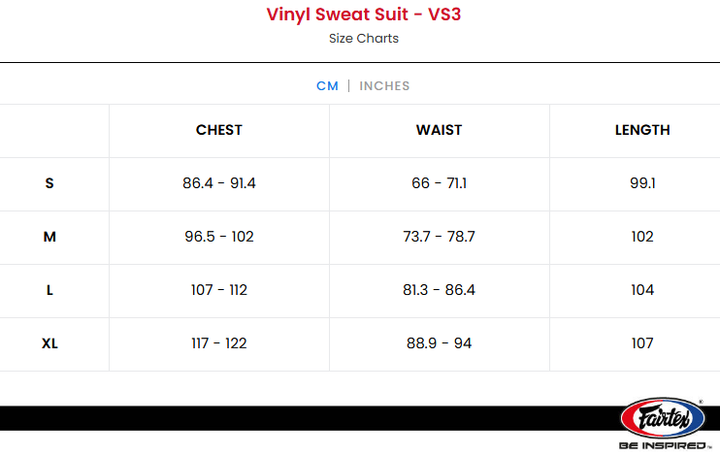Click the XL size row label
The width and height of the screenshot is (720, 454).
point(50,343)
